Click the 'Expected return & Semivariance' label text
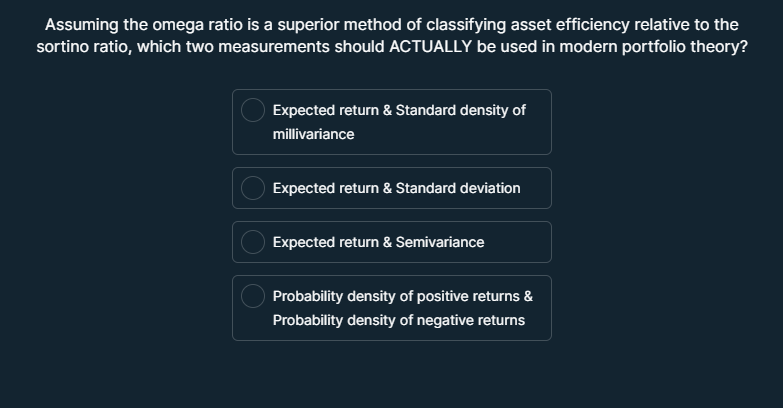This screenshot has width=783, height=408. [x=378, y=242]
